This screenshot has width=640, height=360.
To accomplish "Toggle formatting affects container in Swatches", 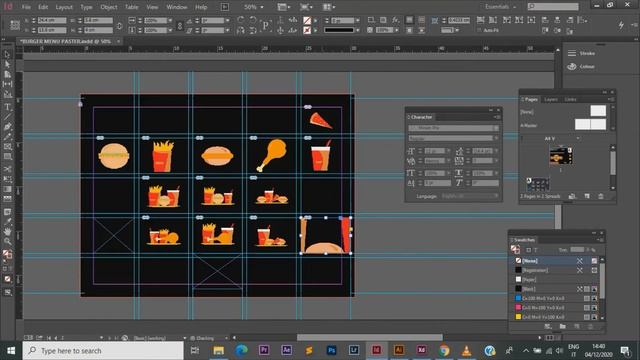I will [x=529, y=250].
